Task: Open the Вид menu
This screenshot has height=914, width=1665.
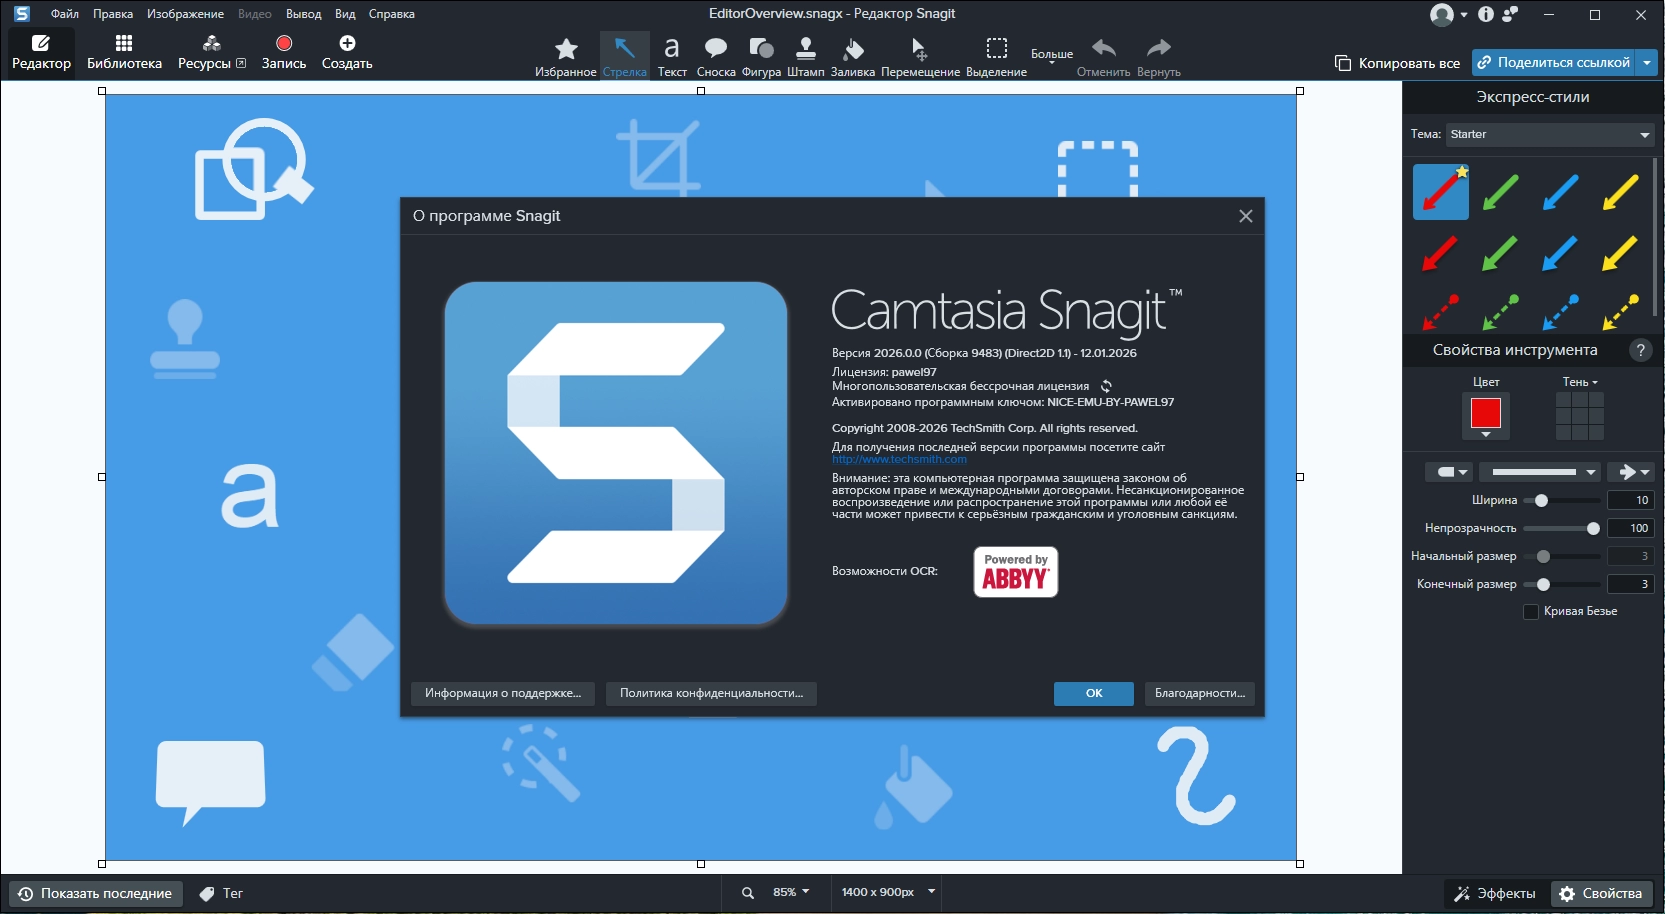Action: coord(345,14)
